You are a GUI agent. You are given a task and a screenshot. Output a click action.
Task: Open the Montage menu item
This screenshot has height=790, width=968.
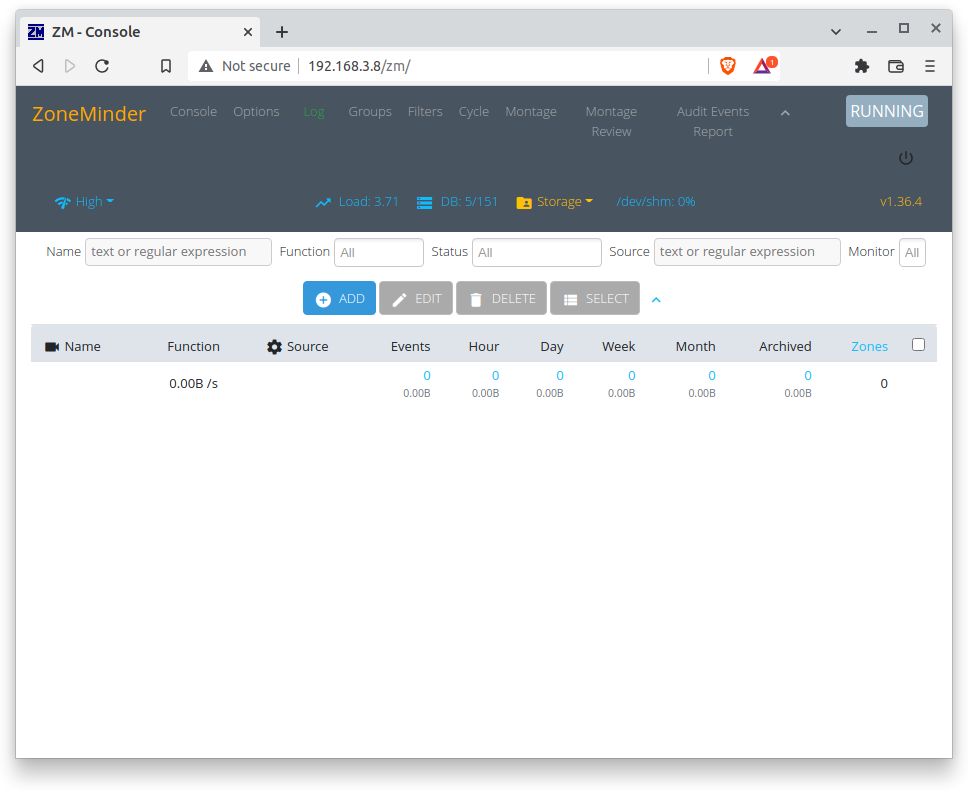[531, 112]
